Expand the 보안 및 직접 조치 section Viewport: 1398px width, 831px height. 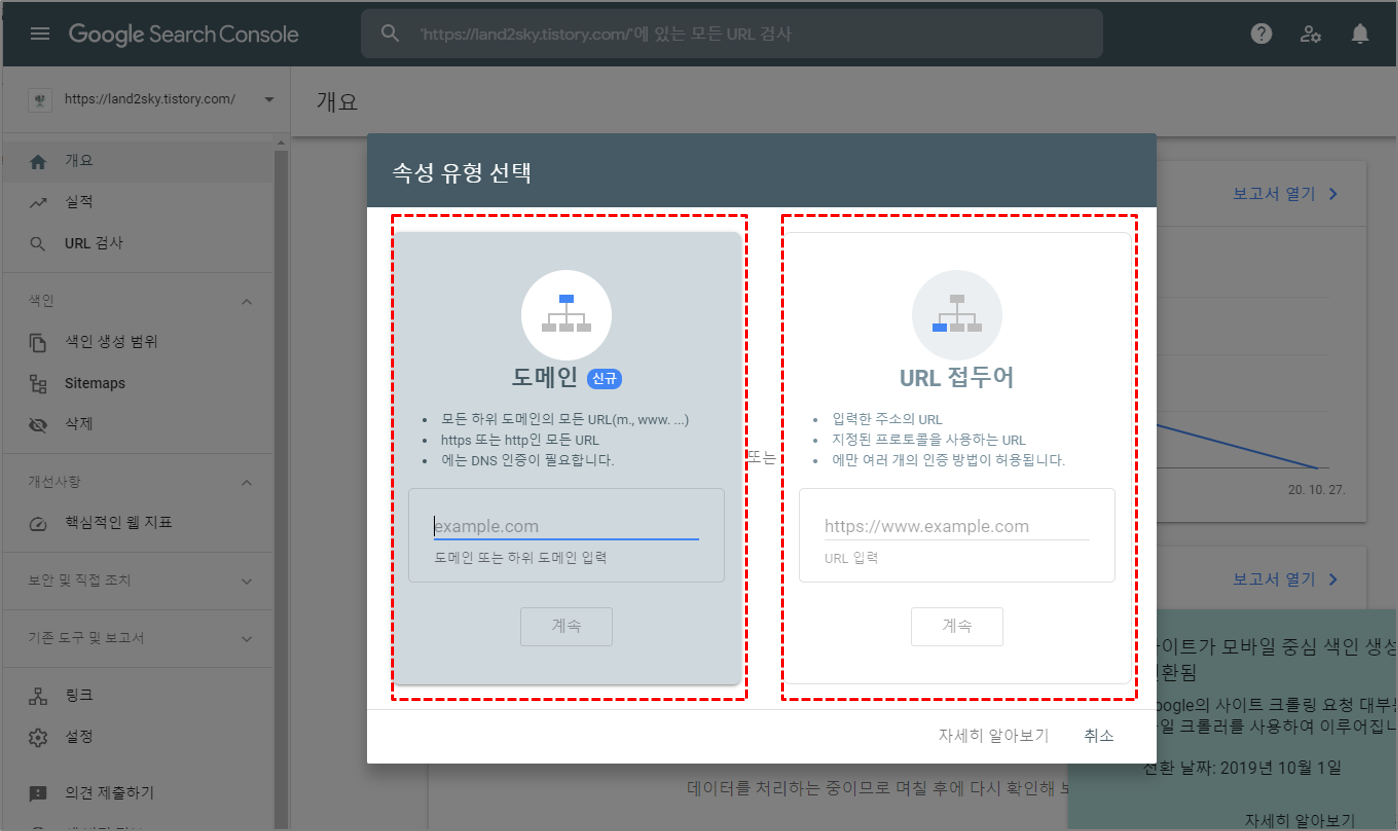pyautogui.click(x=247, y=581)
